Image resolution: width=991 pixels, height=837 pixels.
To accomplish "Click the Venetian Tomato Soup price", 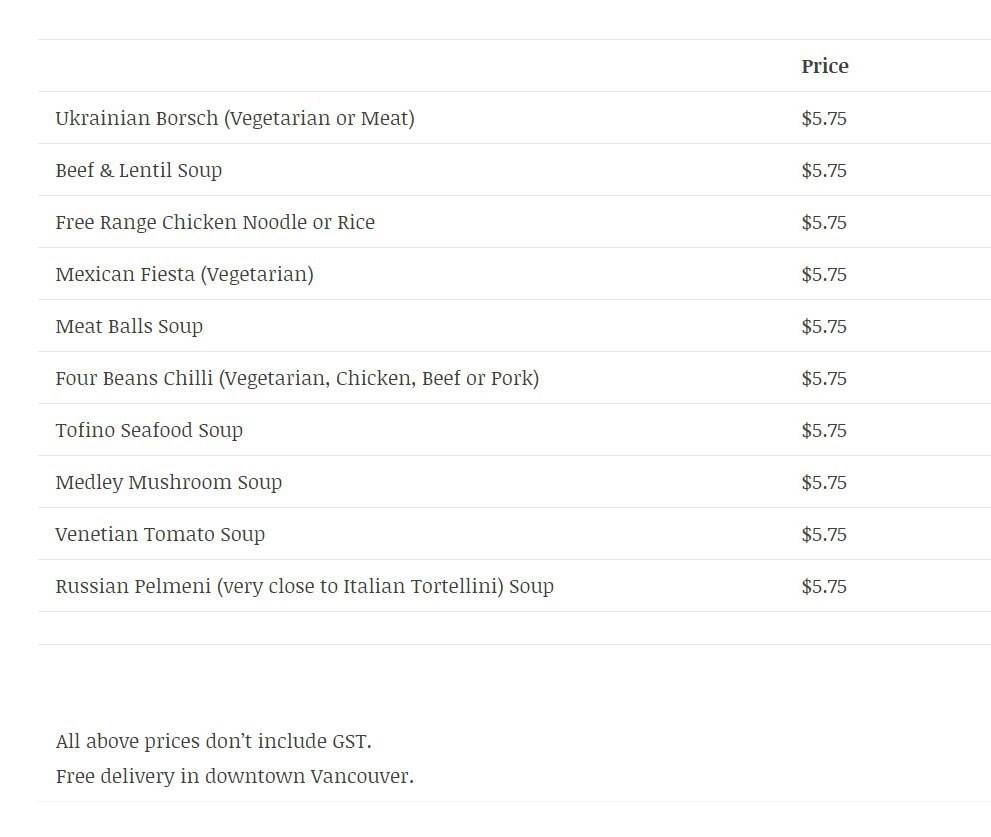I will click(823, 534).
